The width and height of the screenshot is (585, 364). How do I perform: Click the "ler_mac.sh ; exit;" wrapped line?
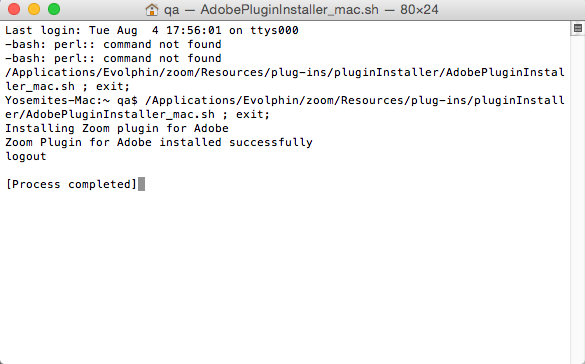pos(68,87)
